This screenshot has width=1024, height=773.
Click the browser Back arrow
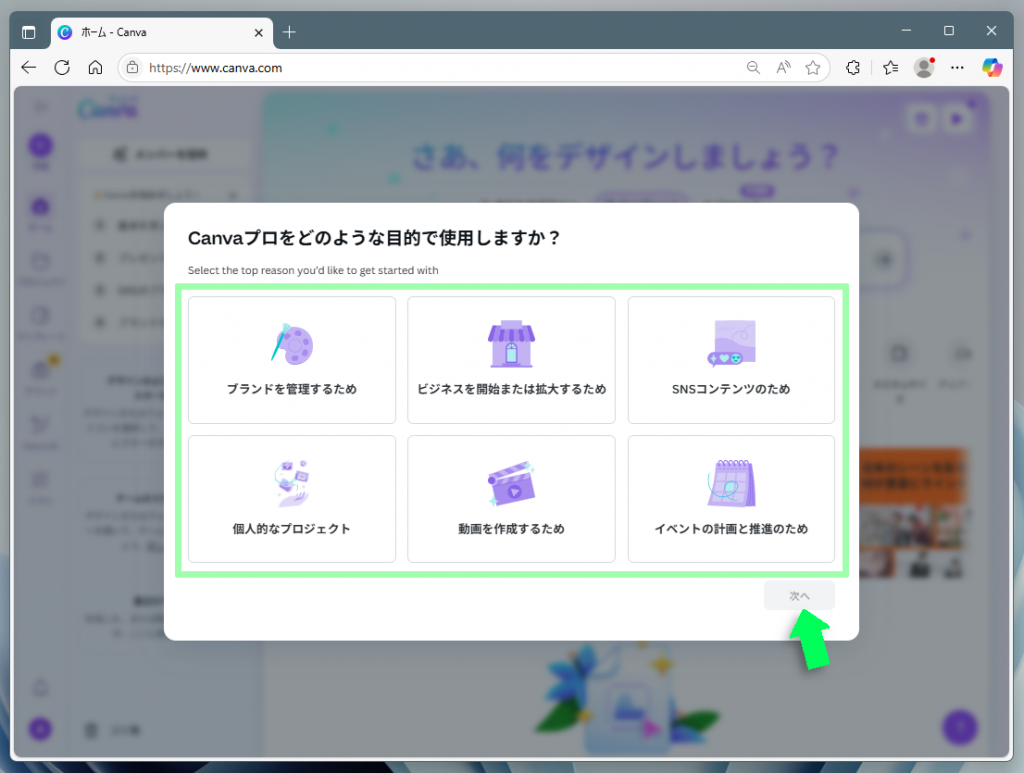tap(28, 67)
